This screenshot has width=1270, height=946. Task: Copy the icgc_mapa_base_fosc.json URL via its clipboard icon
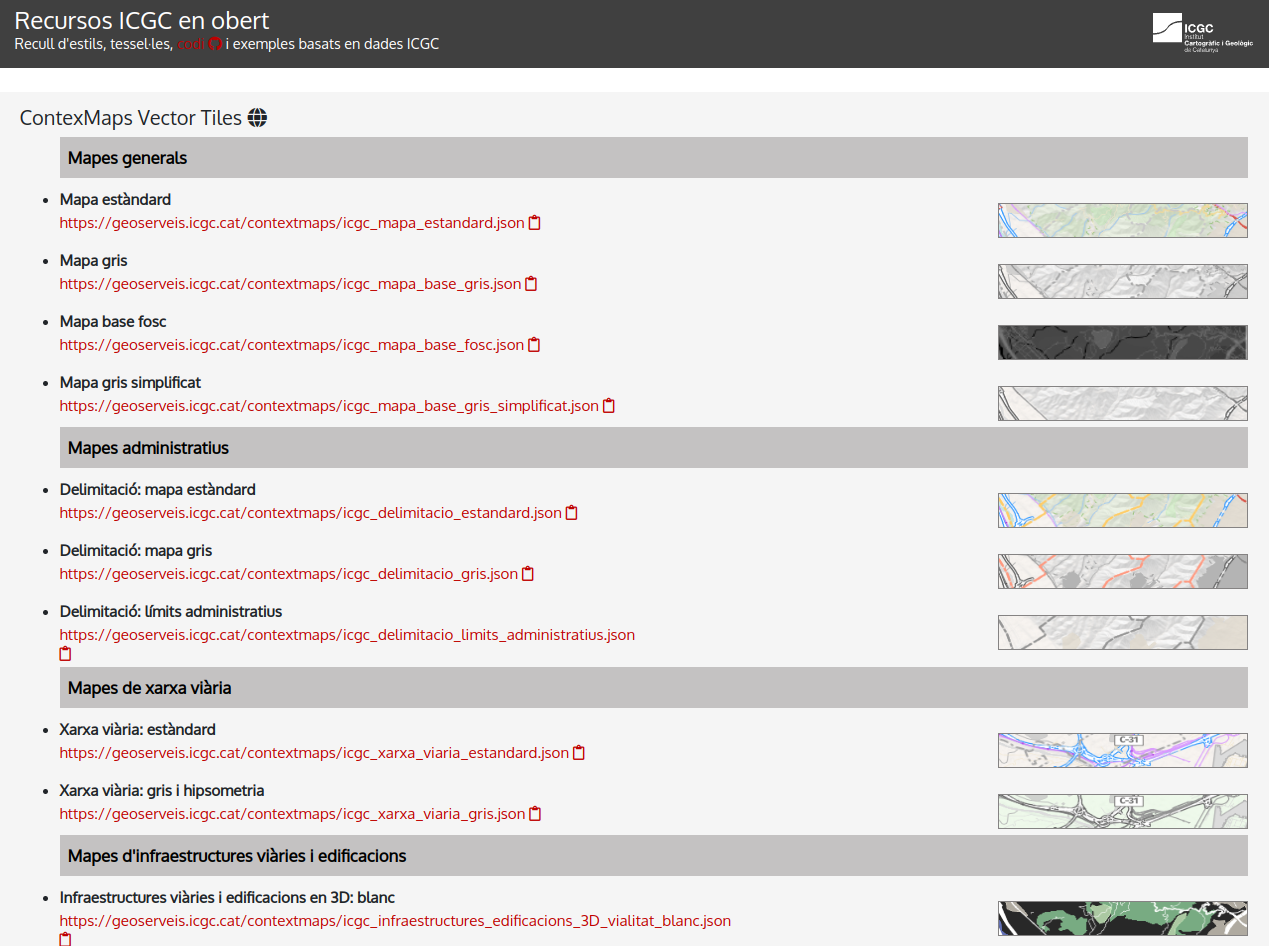pyautogui.click(x=534, y=345)
